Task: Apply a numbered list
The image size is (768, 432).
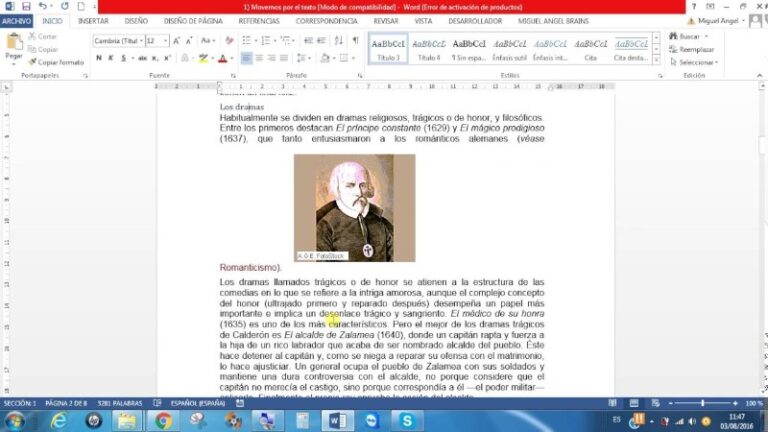Action: 265,41
